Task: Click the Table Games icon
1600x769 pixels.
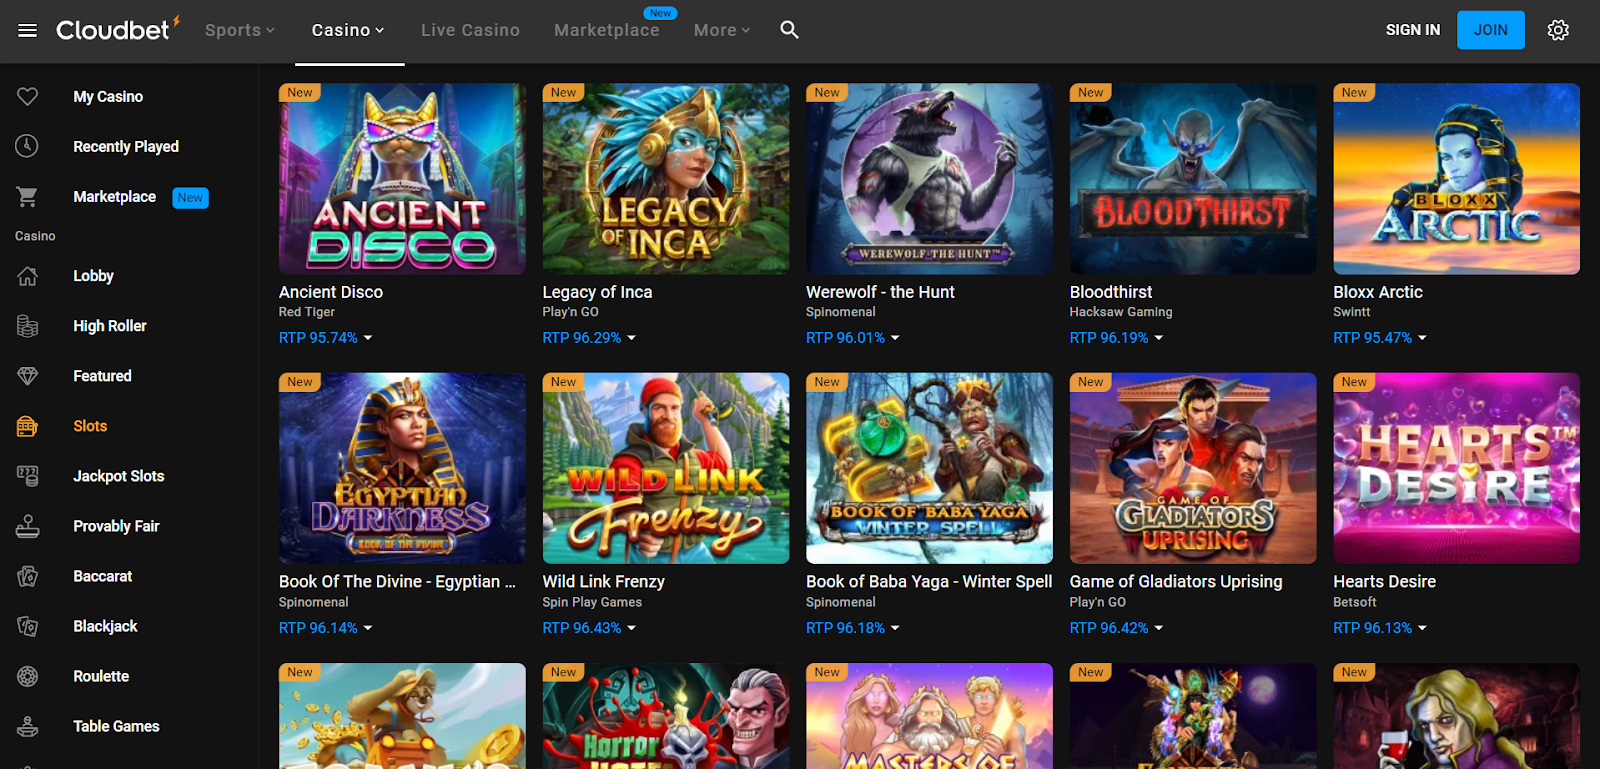Action: (x=28, y=726)
